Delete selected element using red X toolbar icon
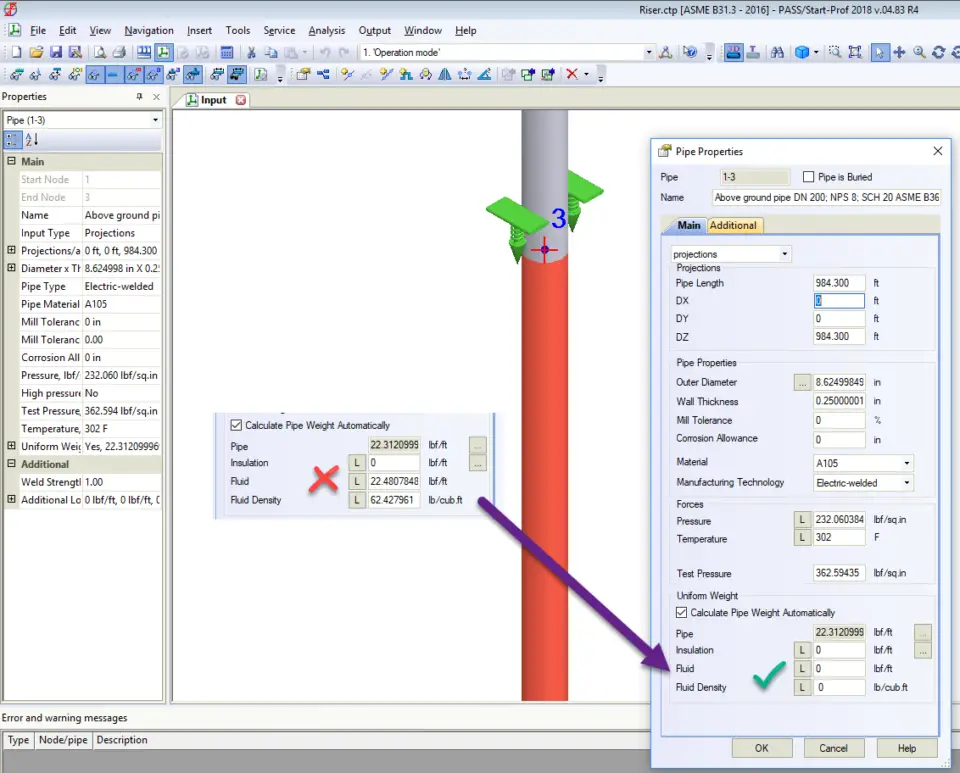This screenshot has height=773, width=960. click(x=571, y=74)
